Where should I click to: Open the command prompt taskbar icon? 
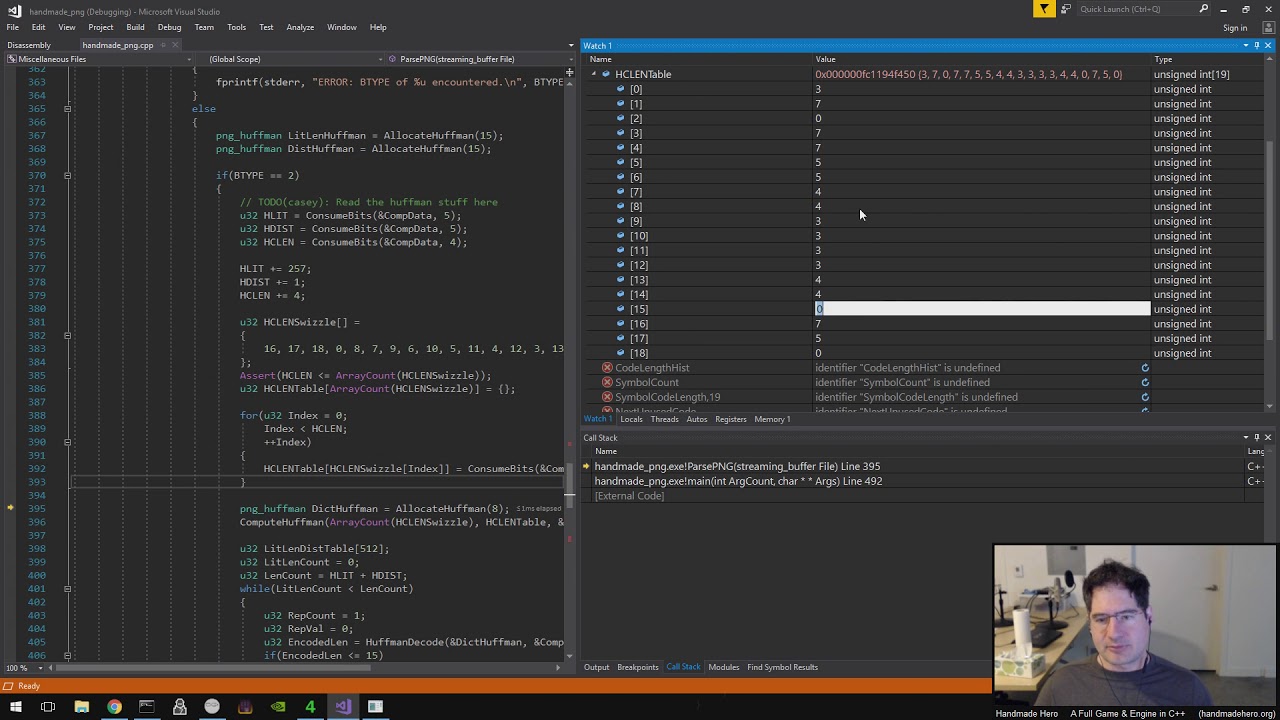(147, 707)
